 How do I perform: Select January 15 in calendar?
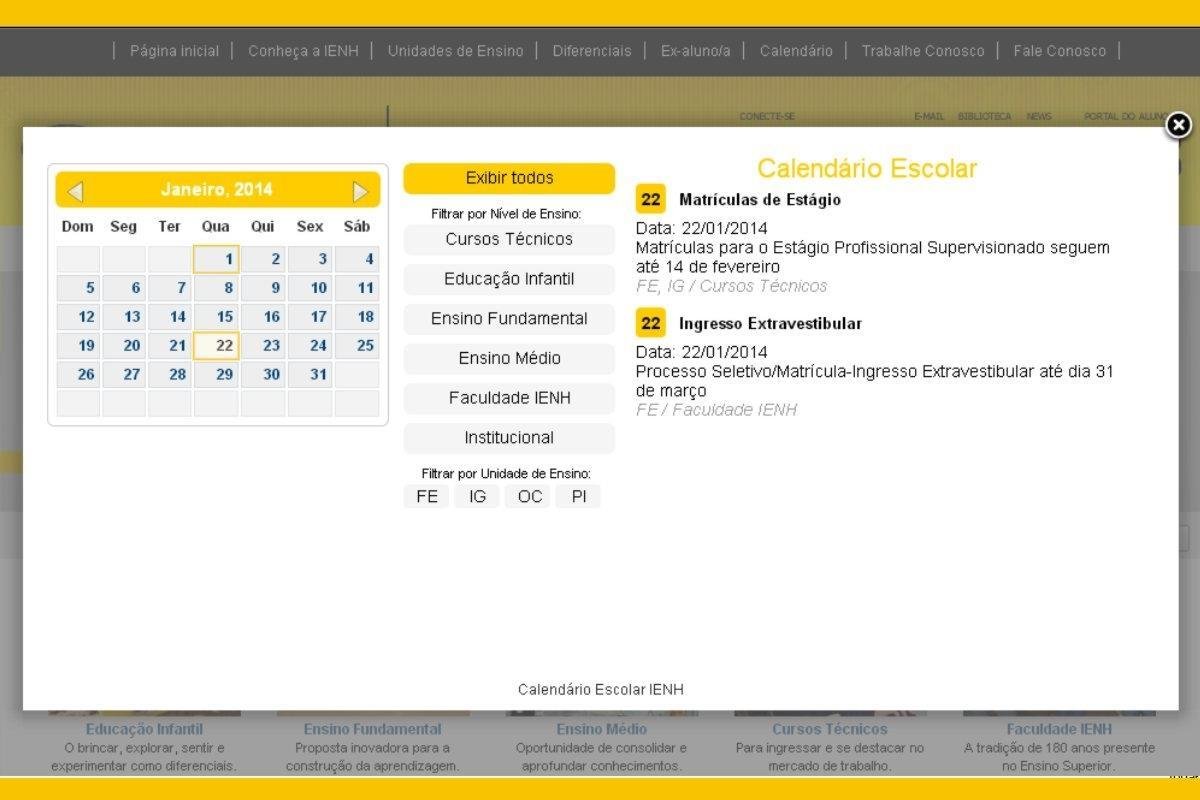click(216, 317)
